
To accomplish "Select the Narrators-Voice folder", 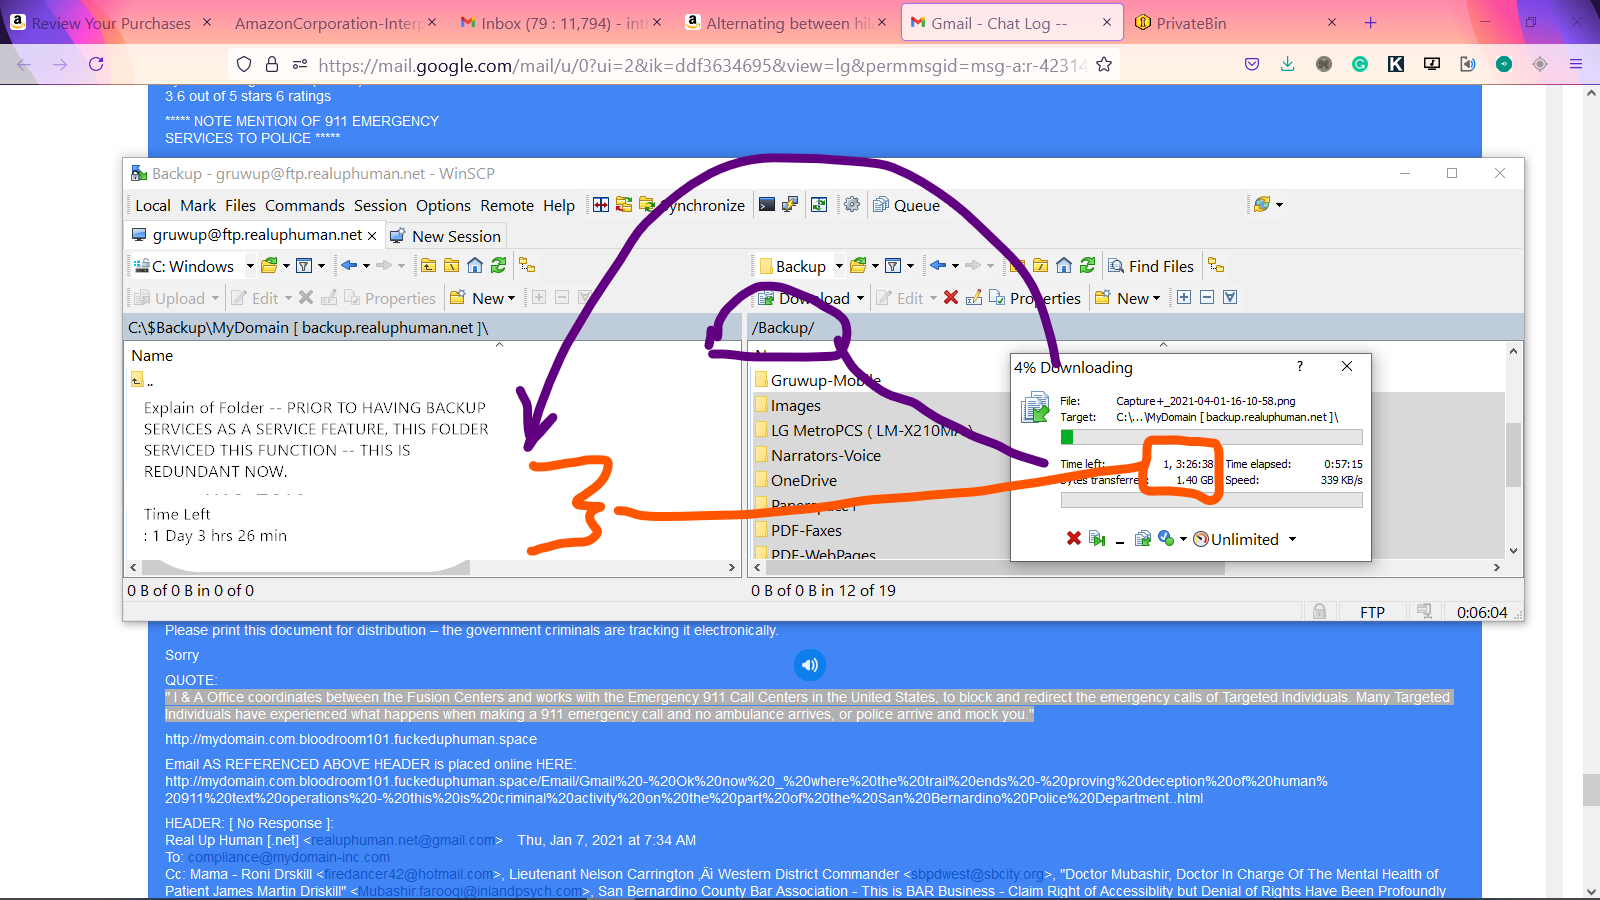I will click(817, 455).
